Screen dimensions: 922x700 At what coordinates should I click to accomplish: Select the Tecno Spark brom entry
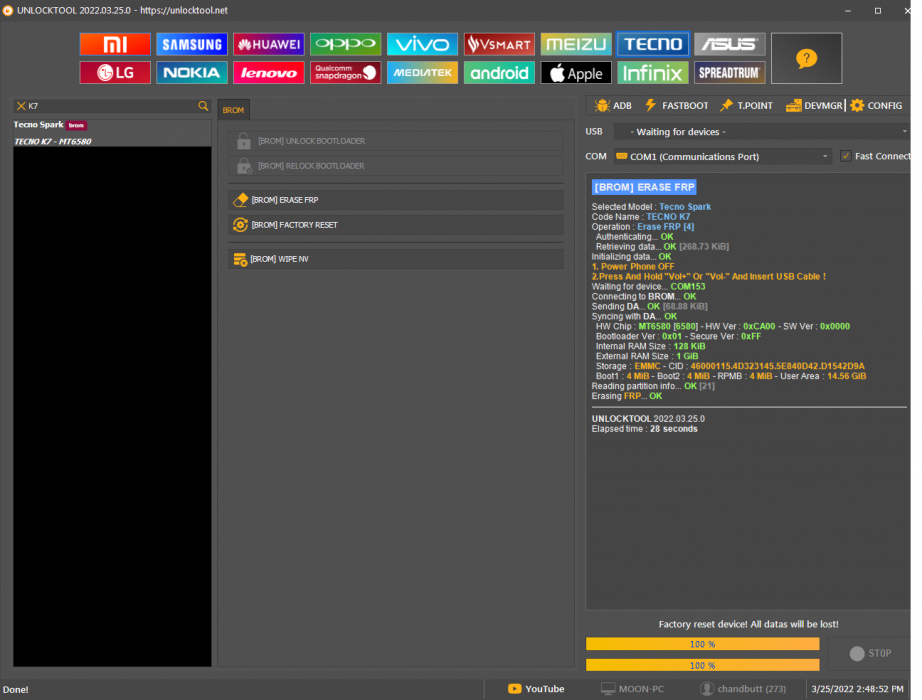112,125
